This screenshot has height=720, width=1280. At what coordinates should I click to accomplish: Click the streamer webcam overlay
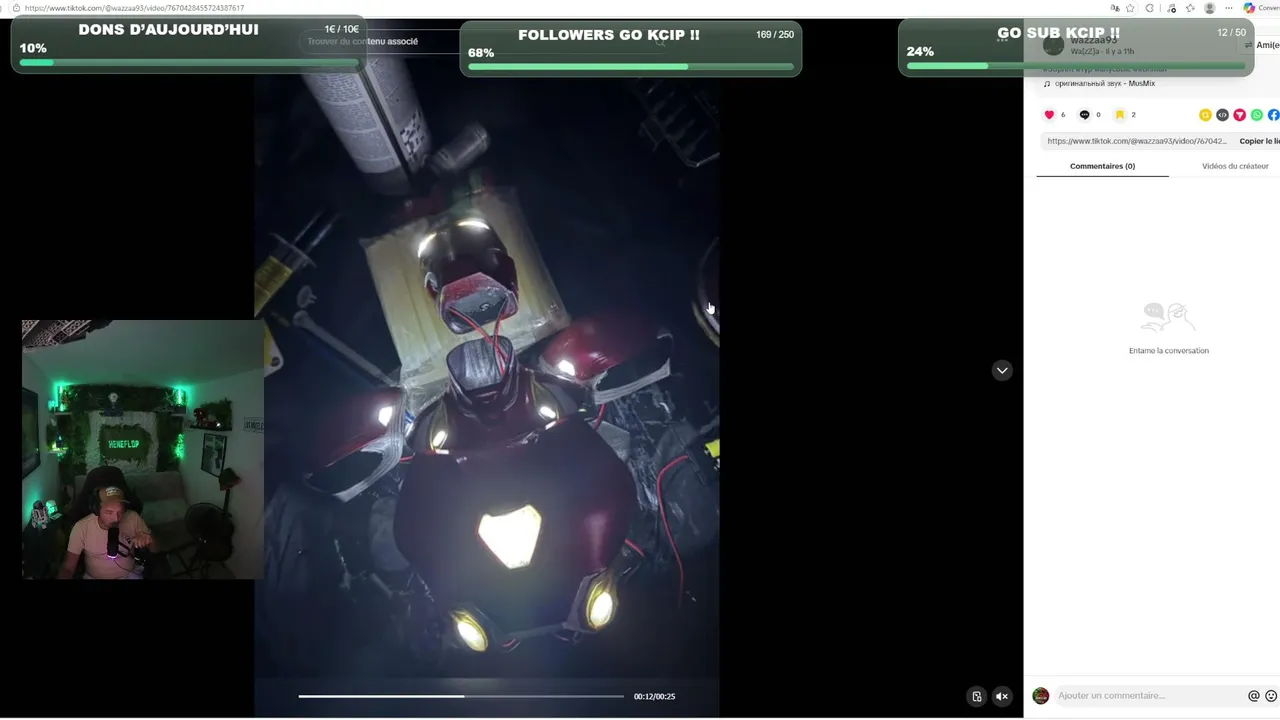(143, 449)
